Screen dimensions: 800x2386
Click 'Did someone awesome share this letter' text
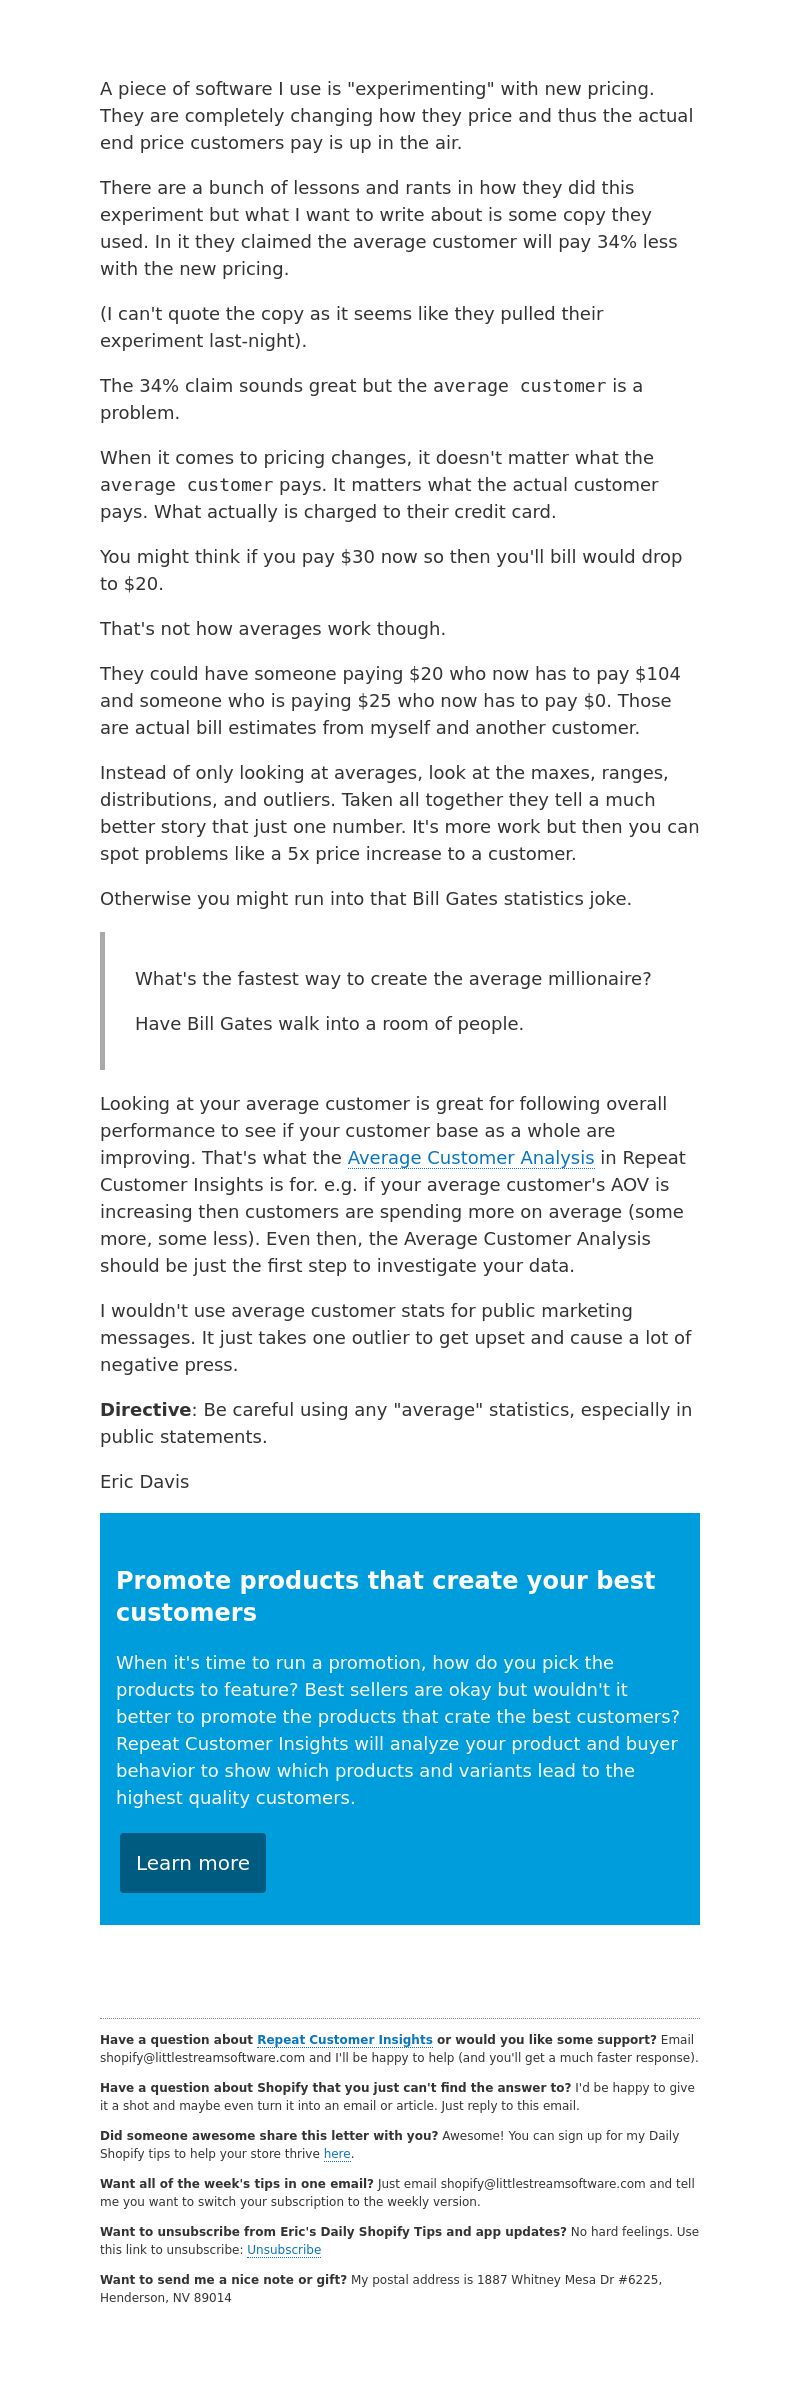269,2135
